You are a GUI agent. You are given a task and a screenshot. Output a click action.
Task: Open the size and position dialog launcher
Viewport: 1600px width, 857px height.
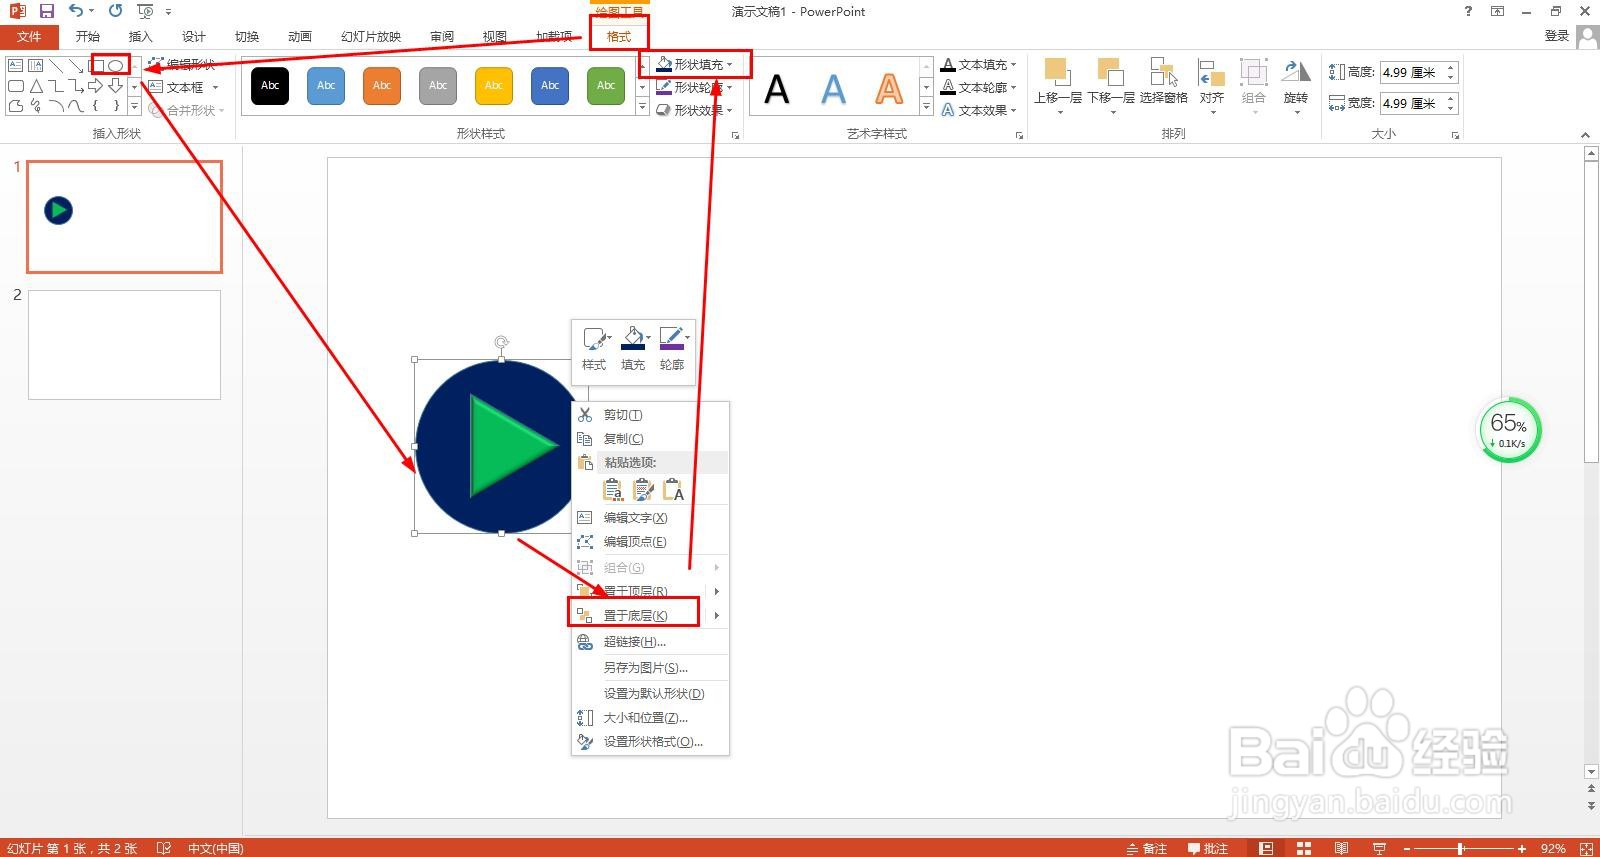point(1455,134)
